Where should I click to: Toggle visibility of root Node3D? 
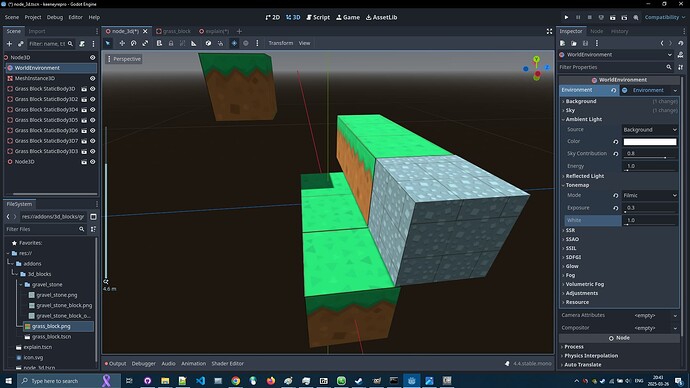point(92,57)
